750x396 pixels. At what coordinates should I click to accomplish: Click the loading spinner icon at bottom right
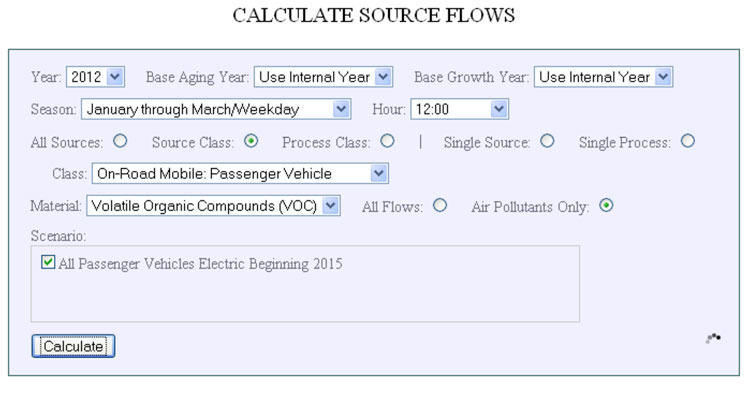tap(713, 339)
